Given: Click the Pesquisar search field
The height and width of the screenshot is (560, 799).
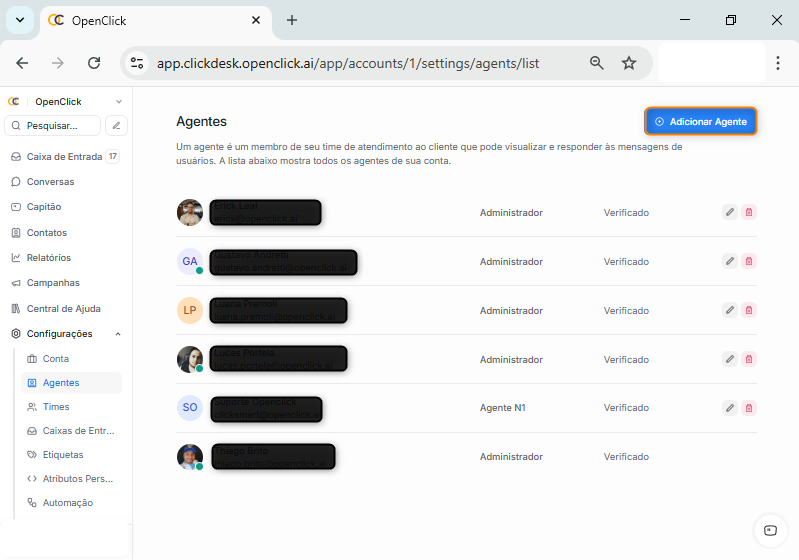Looking at the screenshot, I should [54, 126].
